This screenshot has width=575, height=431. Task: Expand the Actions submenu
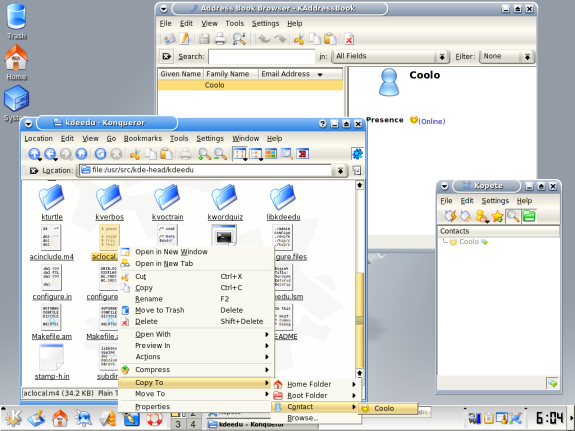click(x=196, y=357)
